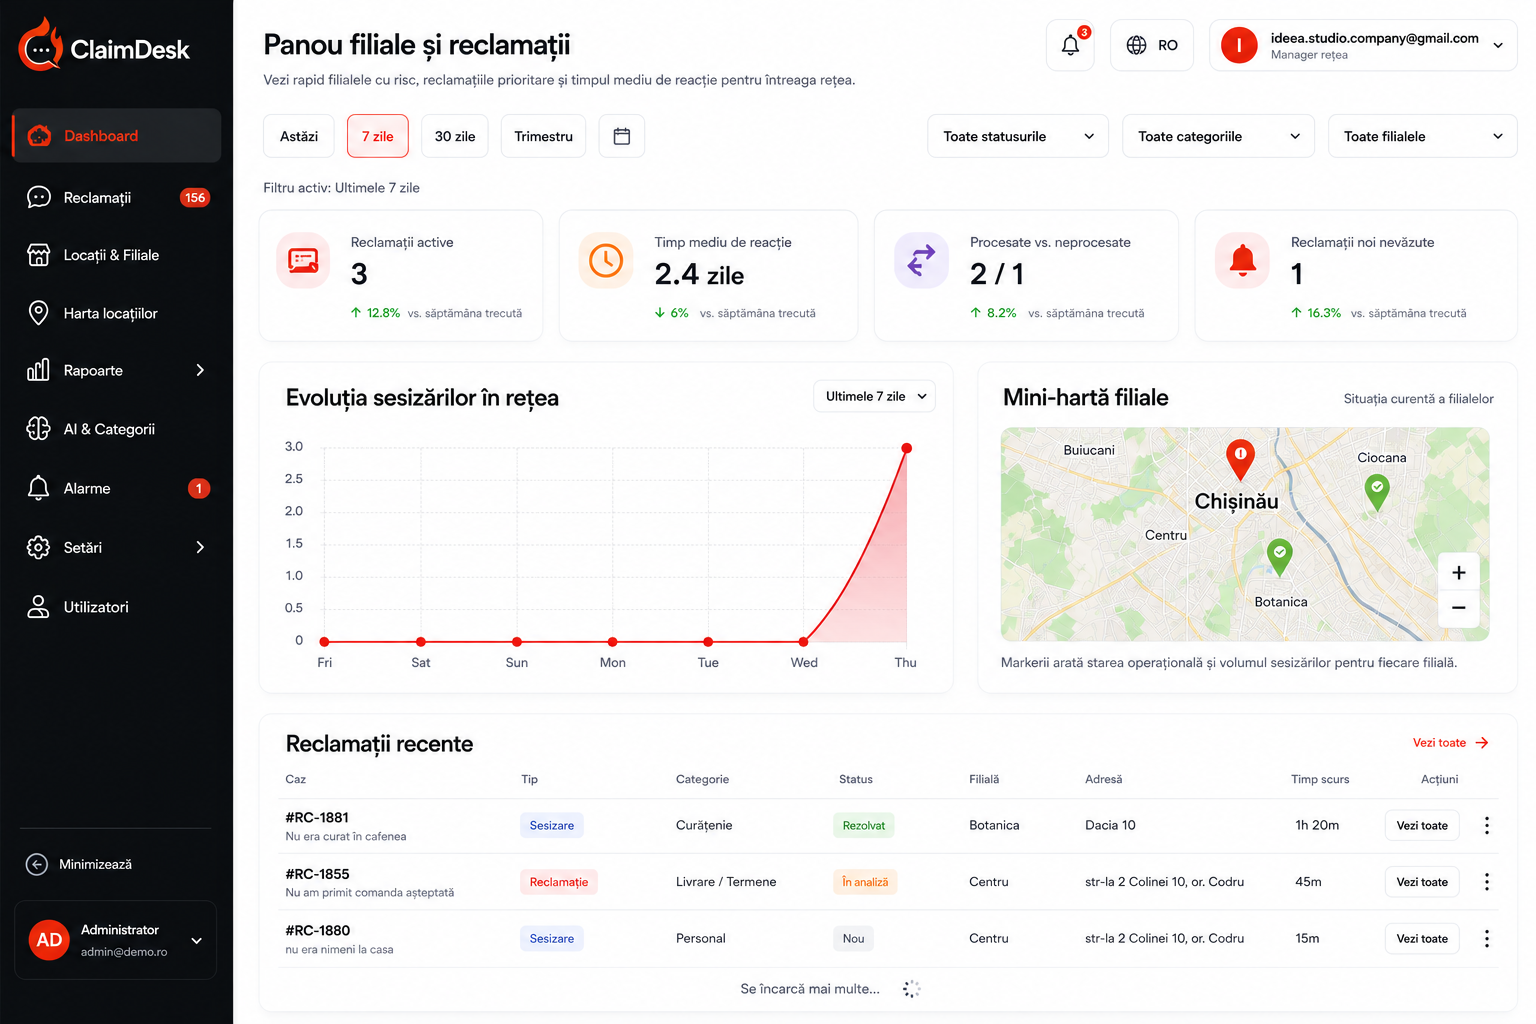
Task: Open the calendar date picker icon
Action: (621, 136)
